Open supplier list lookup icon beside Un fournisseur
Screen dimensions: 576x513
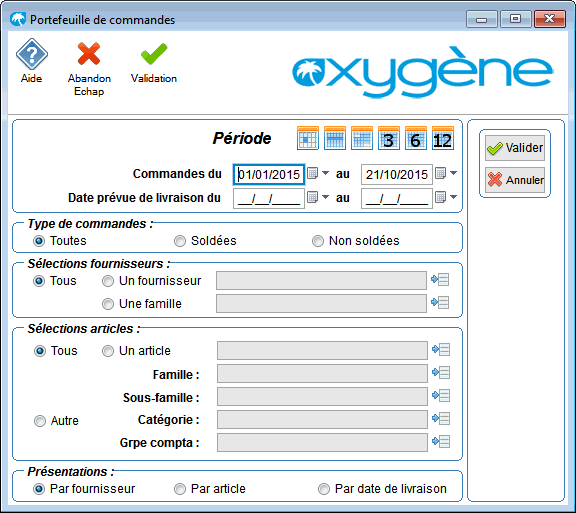point(440,280)
